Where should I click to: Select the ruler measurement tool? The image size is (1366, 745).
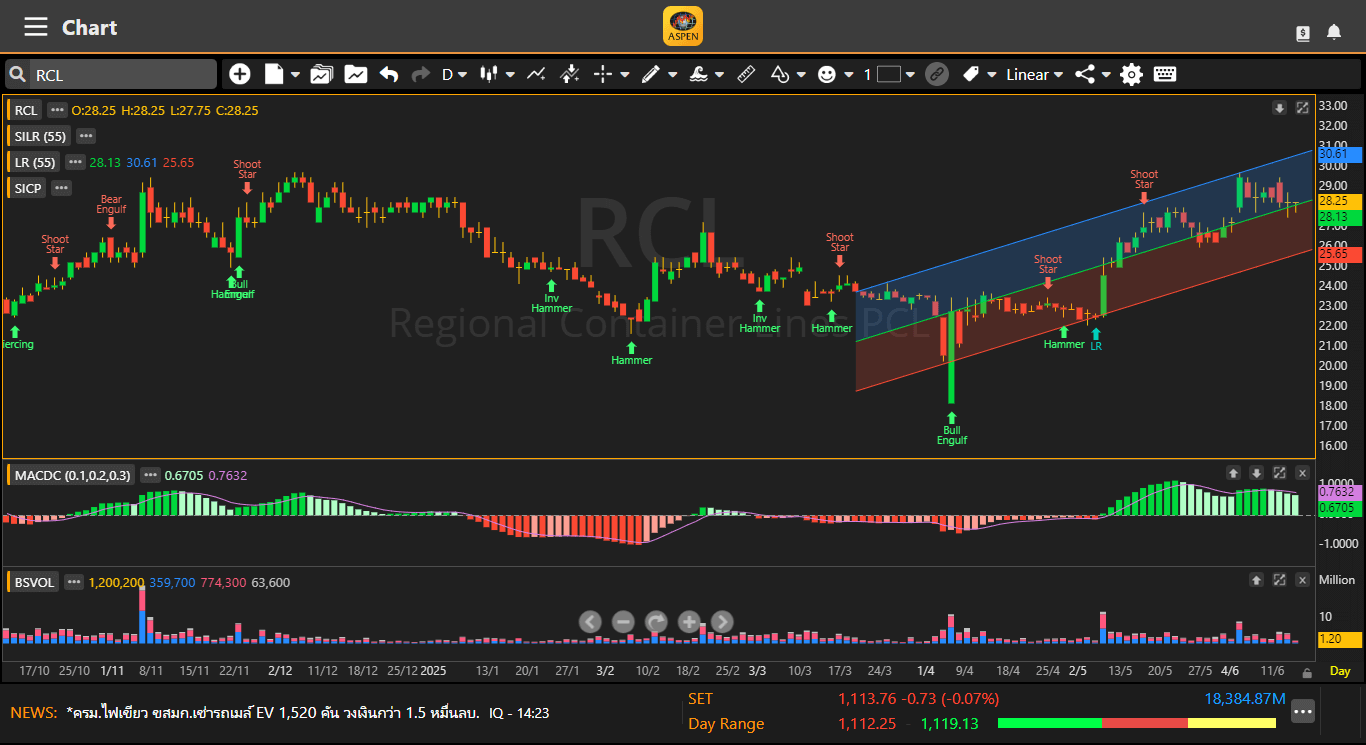point(746,74)
